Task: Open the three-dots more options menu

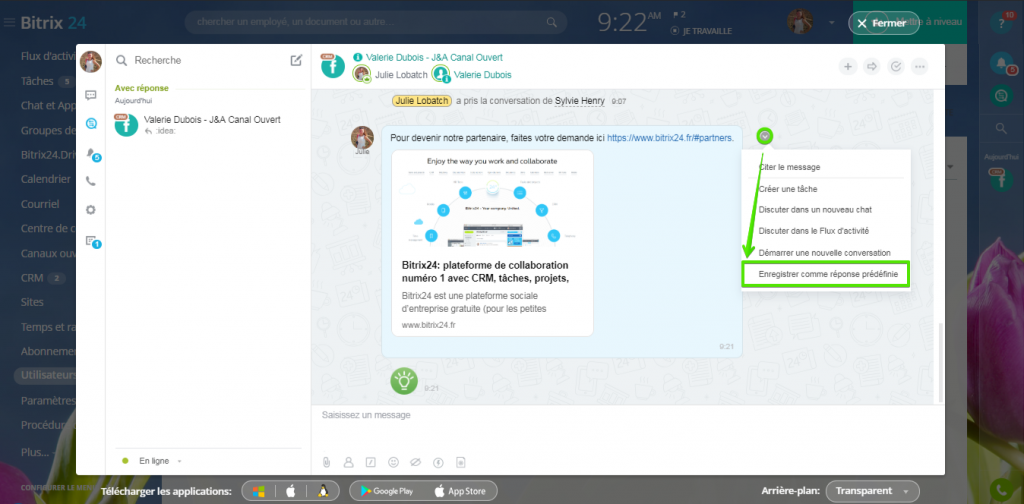Action: (x=920, y=66)
